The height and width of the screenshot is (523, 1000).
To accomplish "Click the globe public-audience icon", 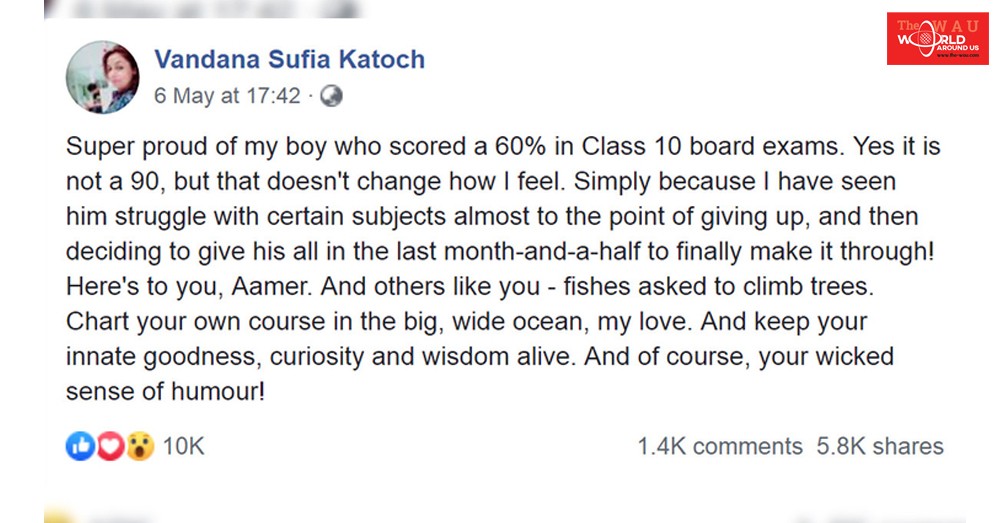I will 331,96.
